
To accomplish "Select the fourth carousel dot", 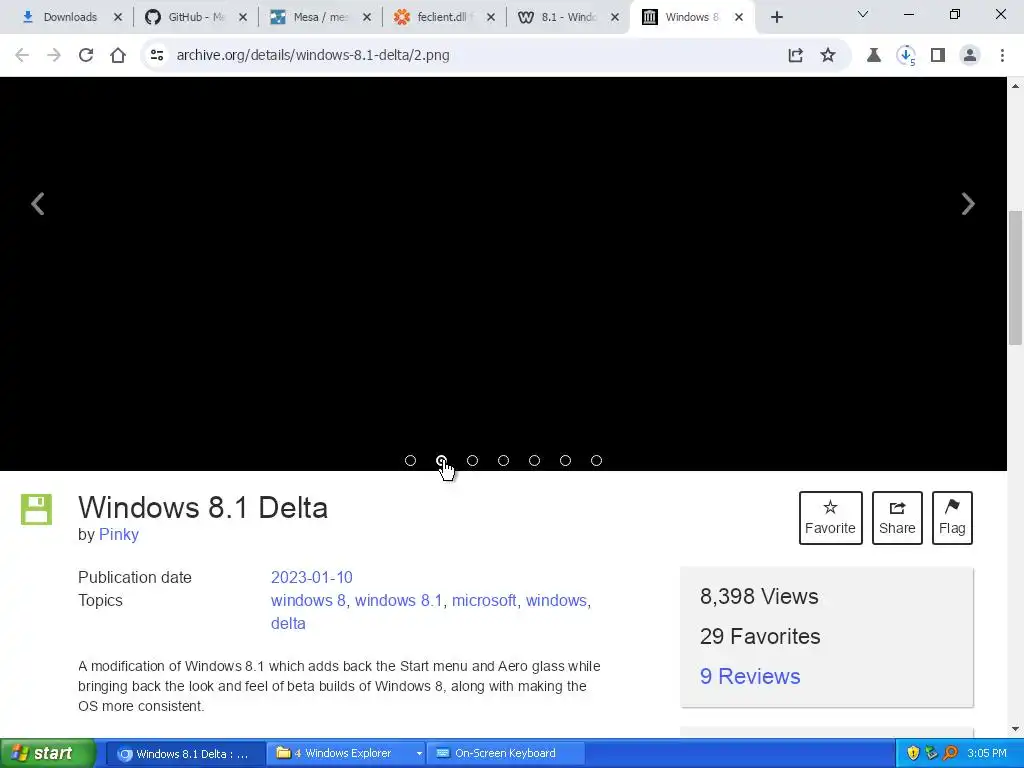I will click(x=504, y=460).
